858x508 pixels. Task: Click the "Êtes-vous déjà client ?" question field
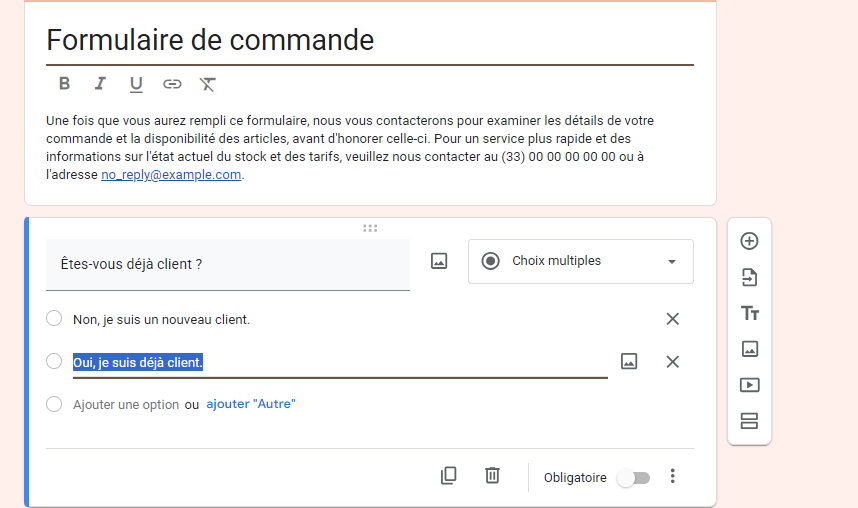click(x=228, y=265)
